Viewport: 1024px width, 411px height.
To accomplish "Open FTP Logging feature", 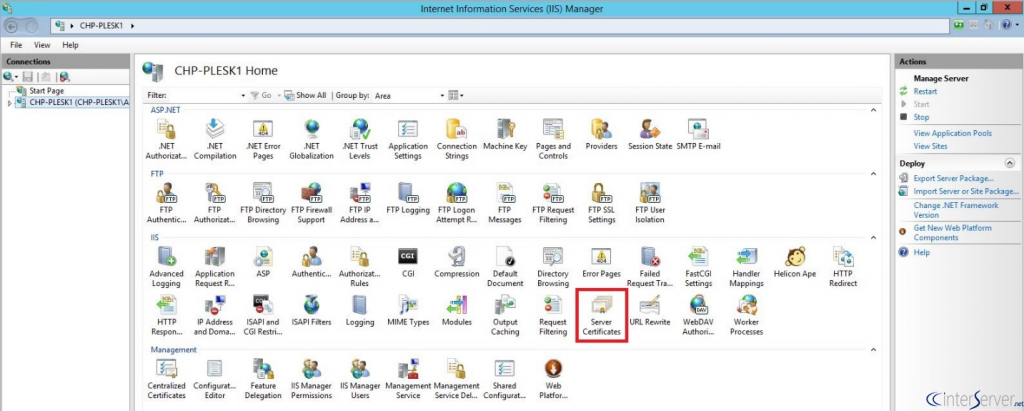I will (x=408, y=199).
